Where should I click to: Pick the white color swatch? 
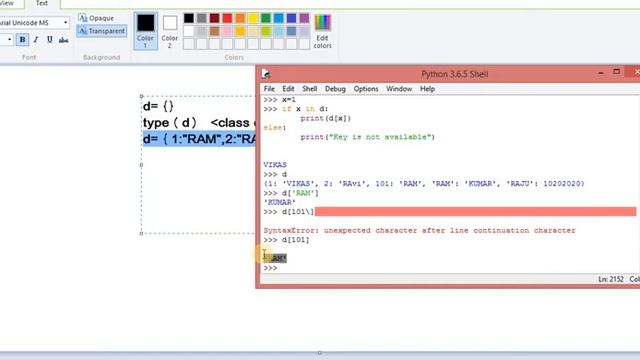click(189, 31)
